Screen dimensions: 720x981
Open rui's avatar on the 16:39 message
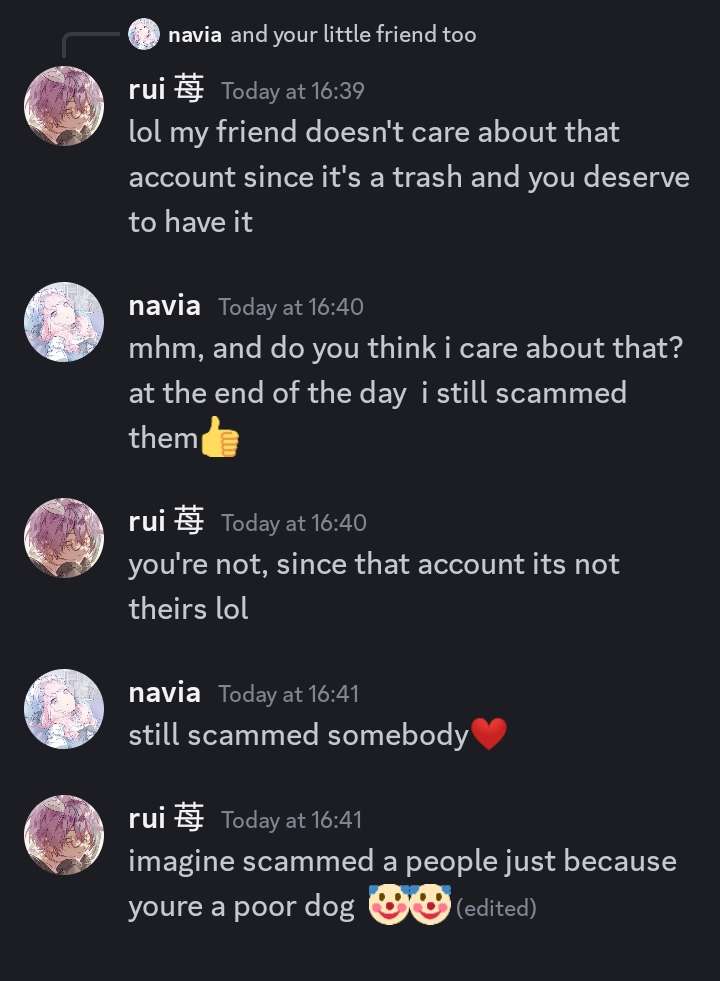(64, 106)
